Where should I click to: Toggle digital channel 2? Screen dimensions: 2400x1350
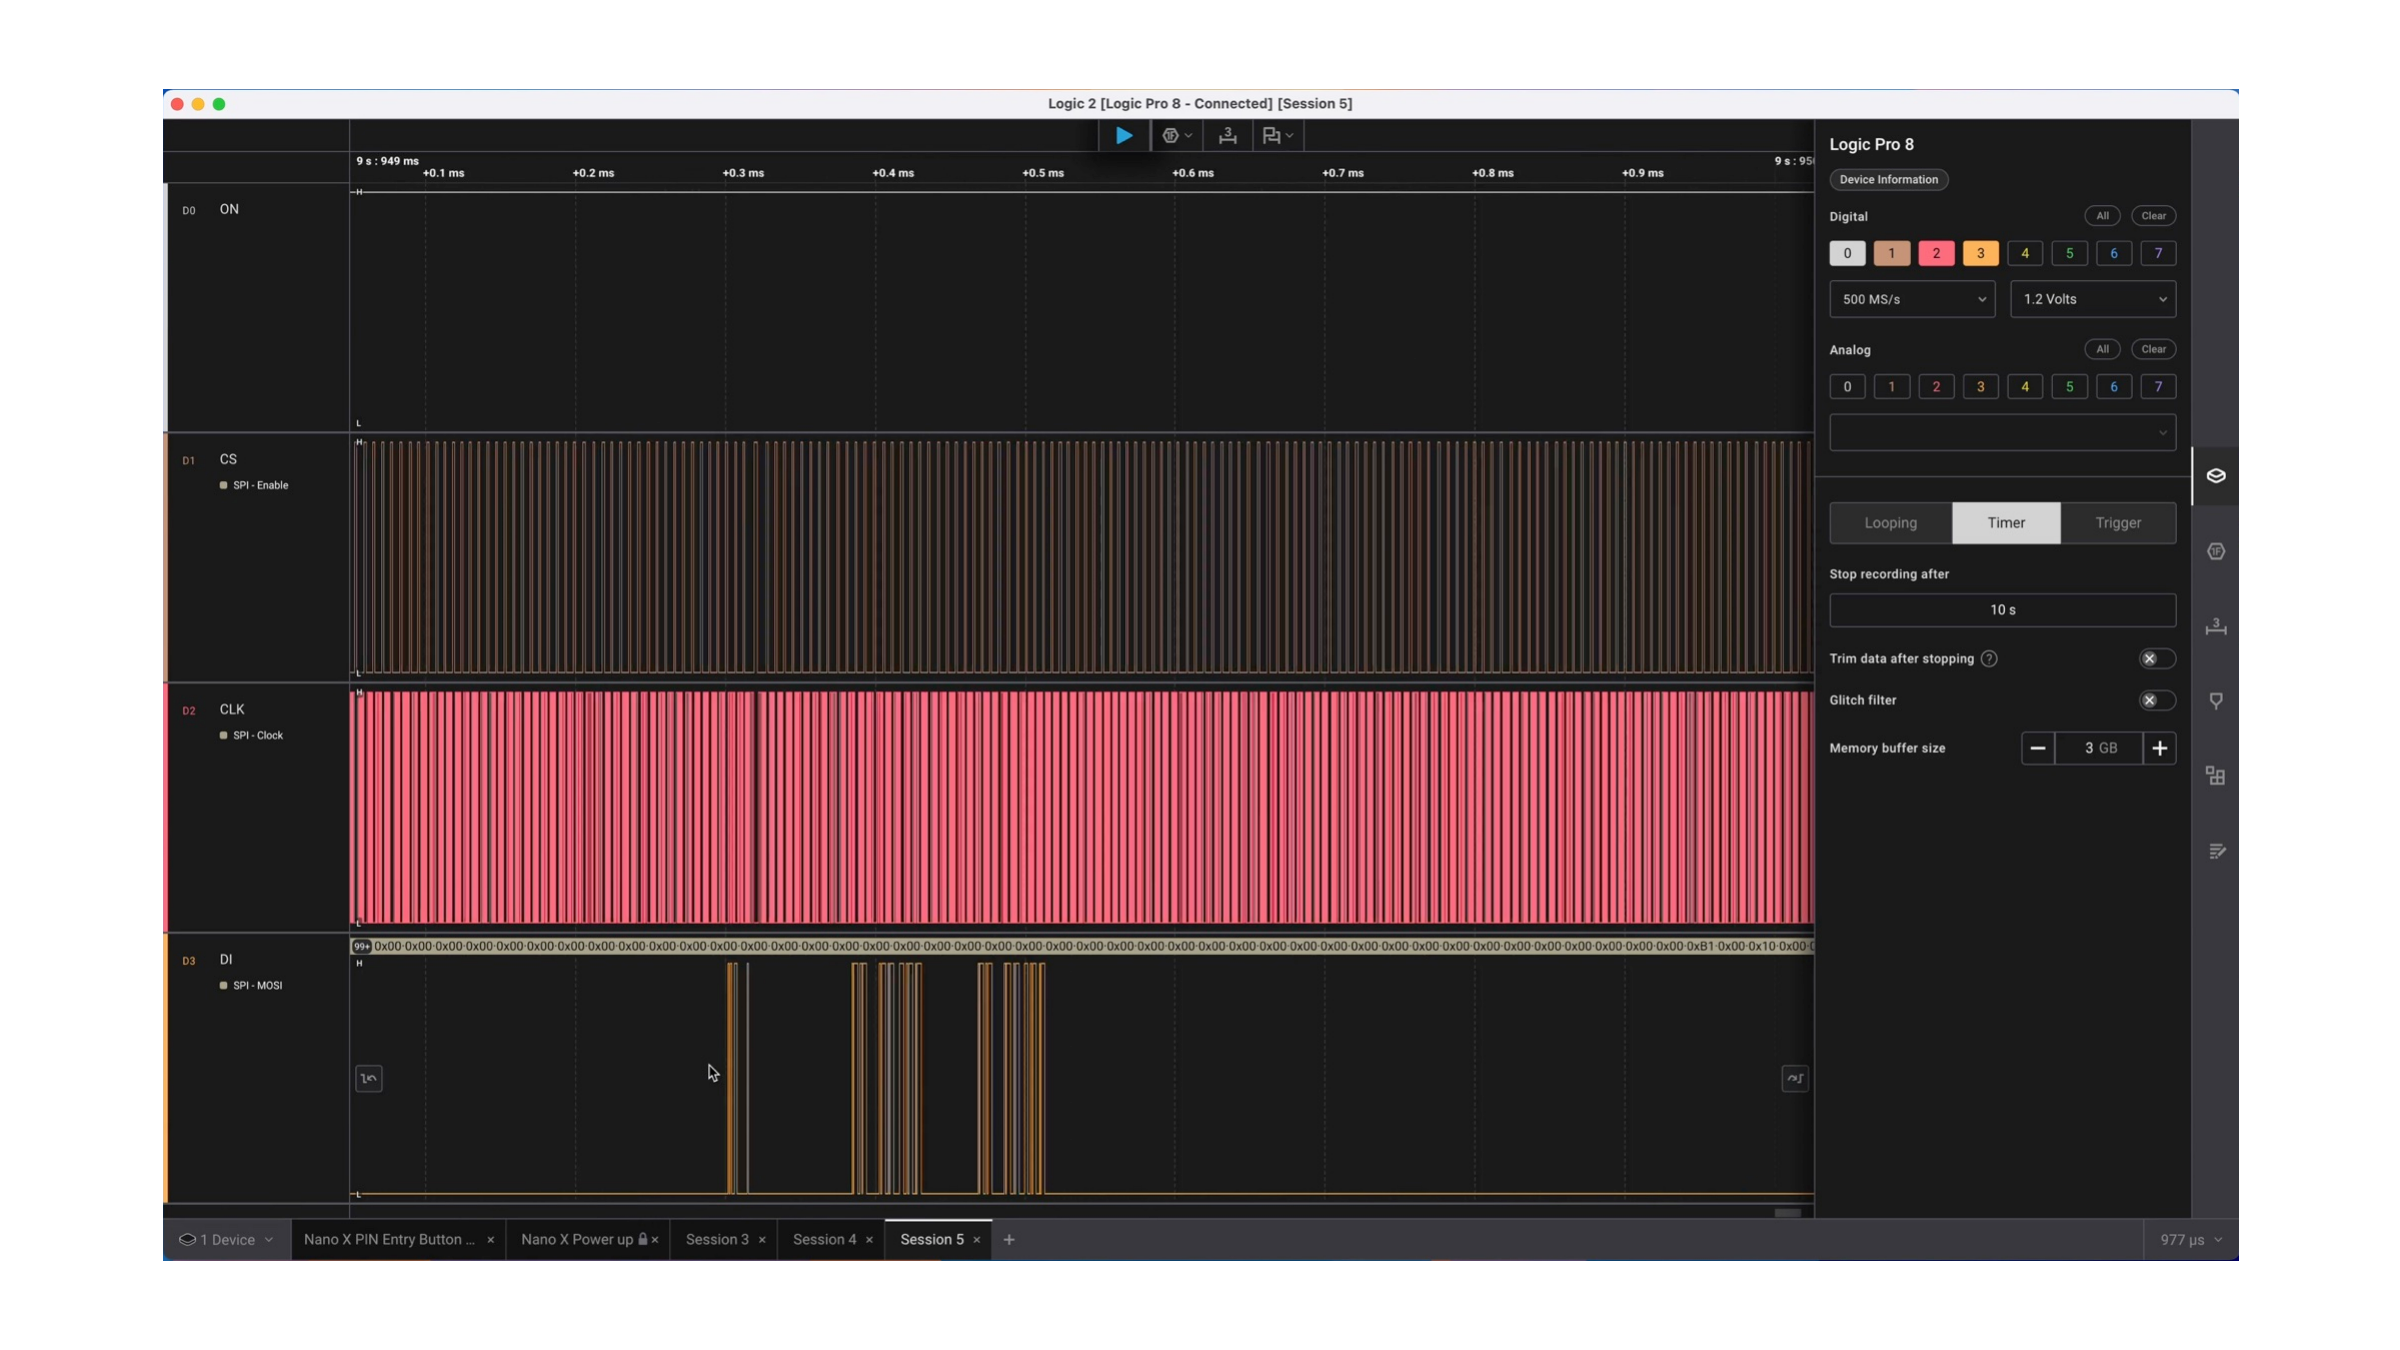tap(1936, 253)
